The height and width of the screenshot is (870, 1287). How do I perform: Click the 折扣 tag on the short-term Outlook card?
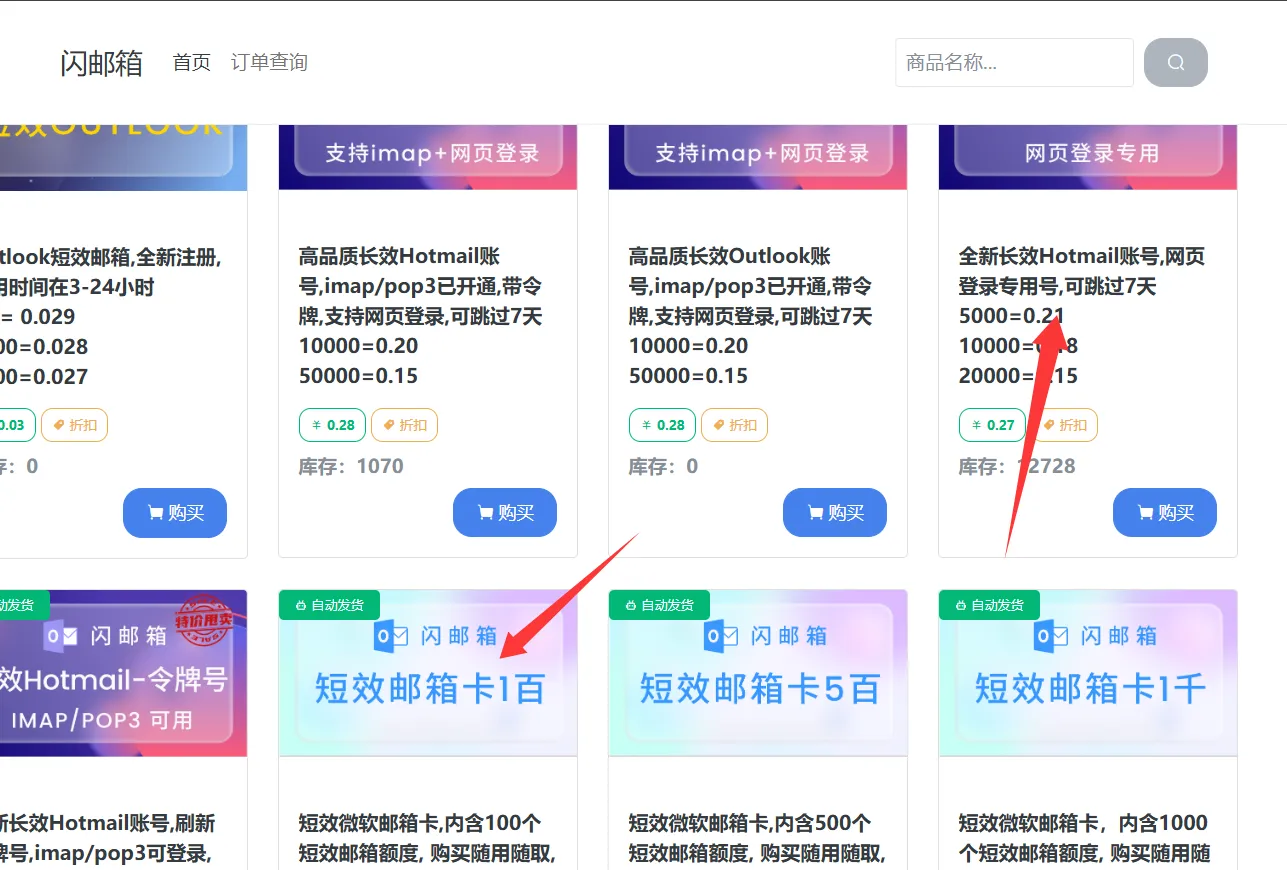click(74, 425)
